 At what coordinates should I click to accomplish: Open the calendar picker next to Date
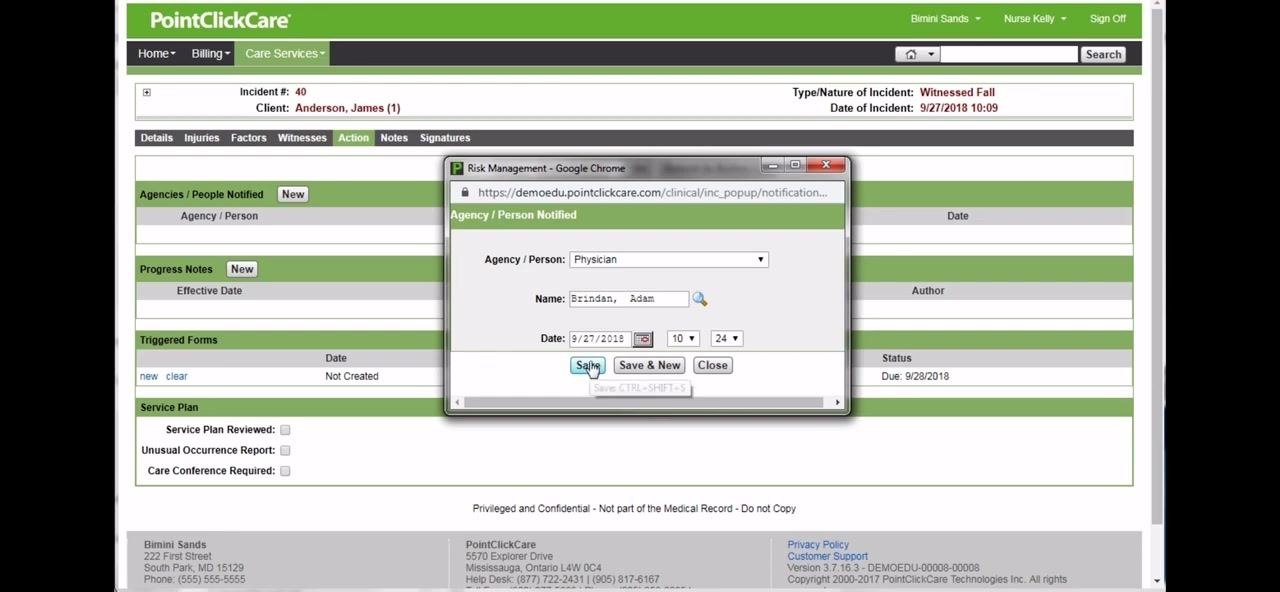[643, 339]
